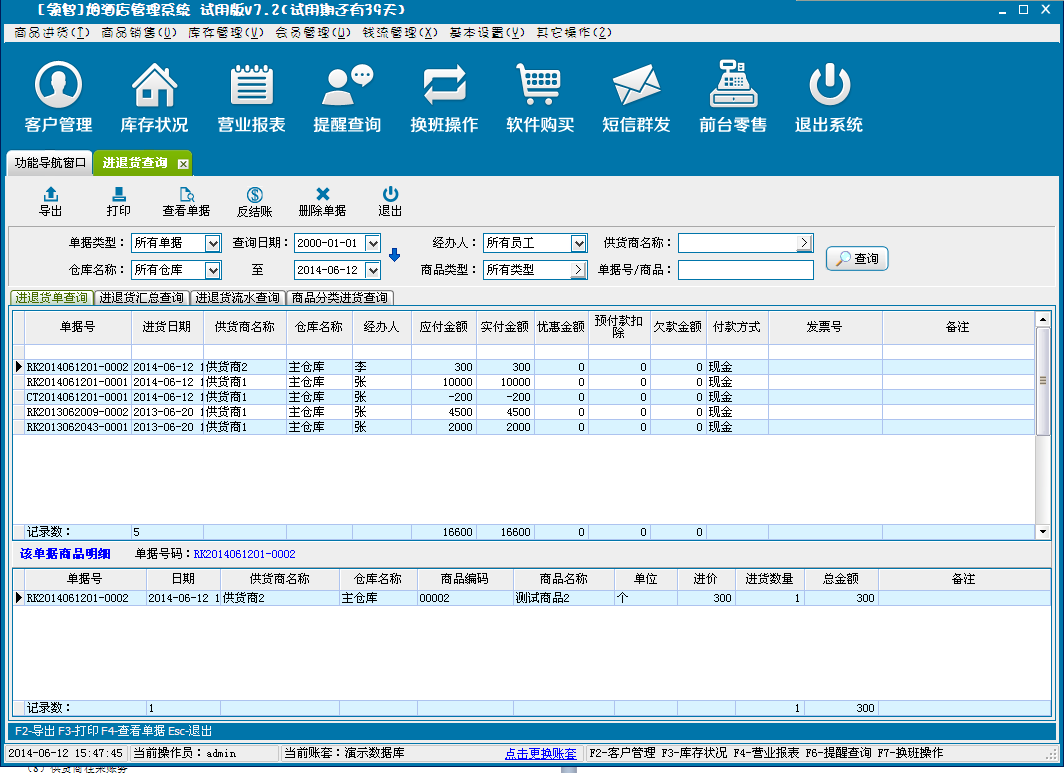The height and width of the screenshot is (773, 1064).
Task: Open 换班操作 shift change icon
Action: click(444, 87)
